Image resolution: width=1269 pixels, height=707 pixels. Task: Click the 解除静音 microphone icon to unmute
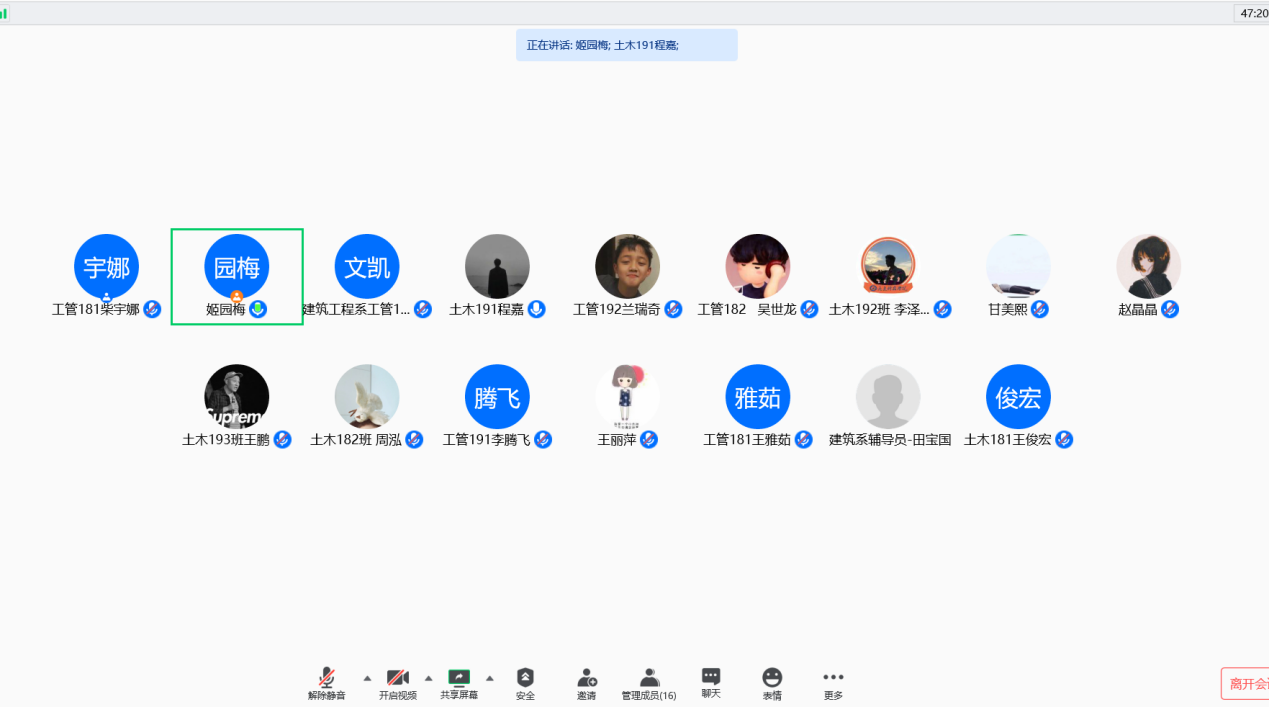pyautogui.click(x=326, y=678)
